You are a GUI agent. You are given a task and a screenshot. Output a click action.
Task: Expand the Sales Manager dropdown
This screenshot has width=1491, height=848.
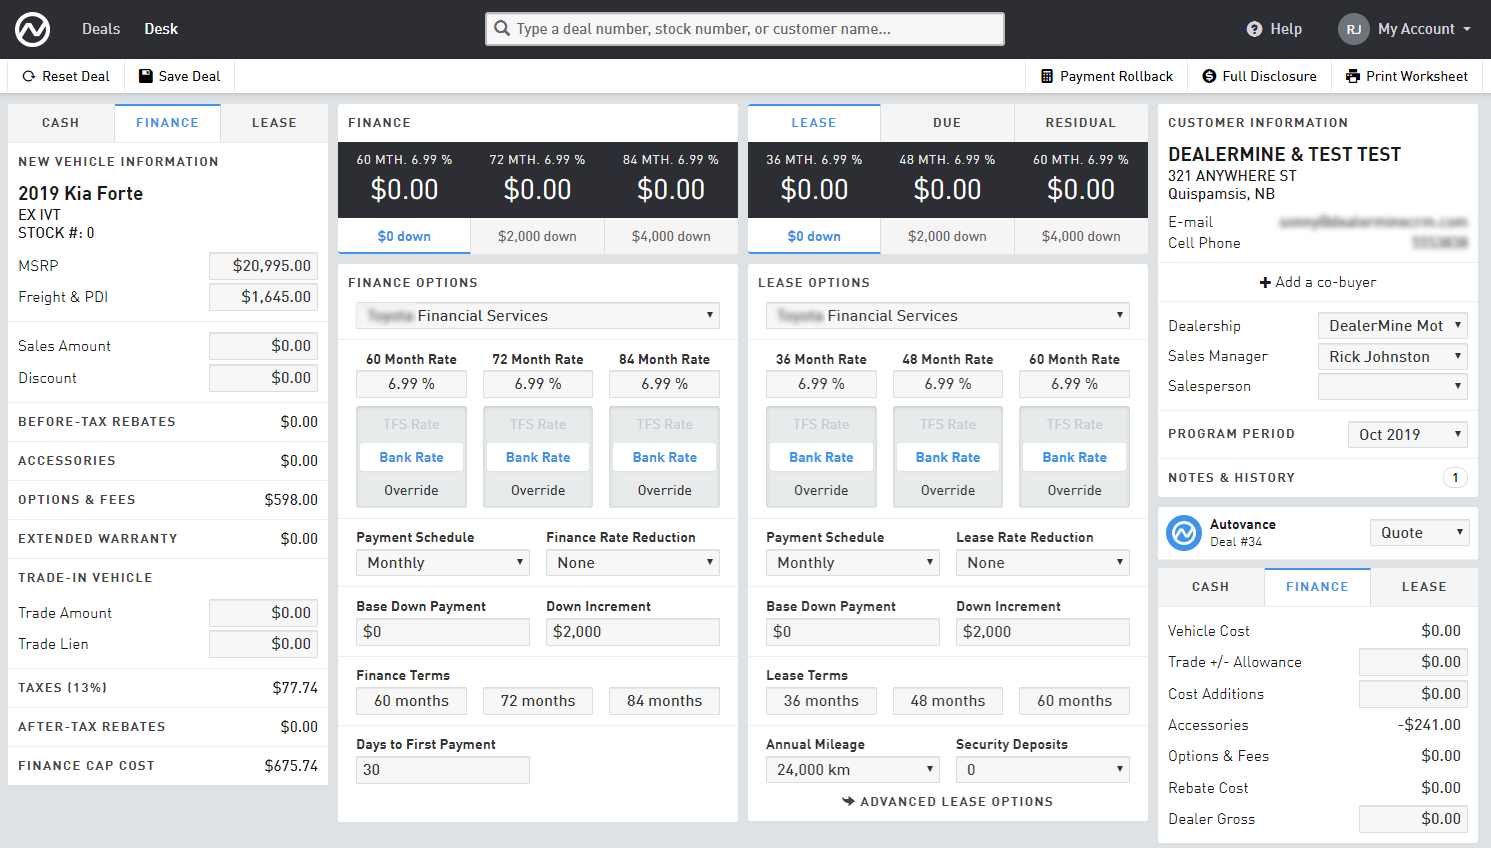click(1392, 357)
